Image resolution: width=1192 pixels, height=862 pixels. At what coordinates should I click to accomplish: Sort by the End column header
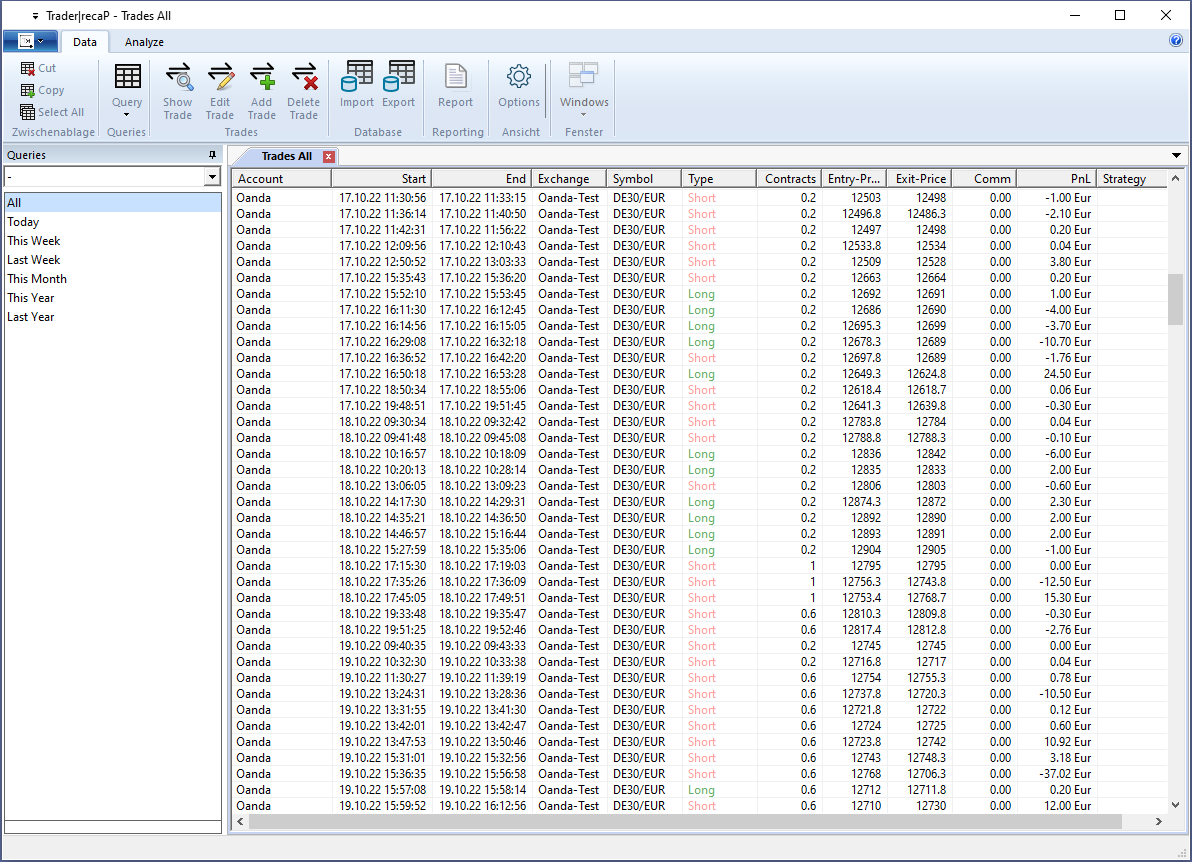[482, 179]
